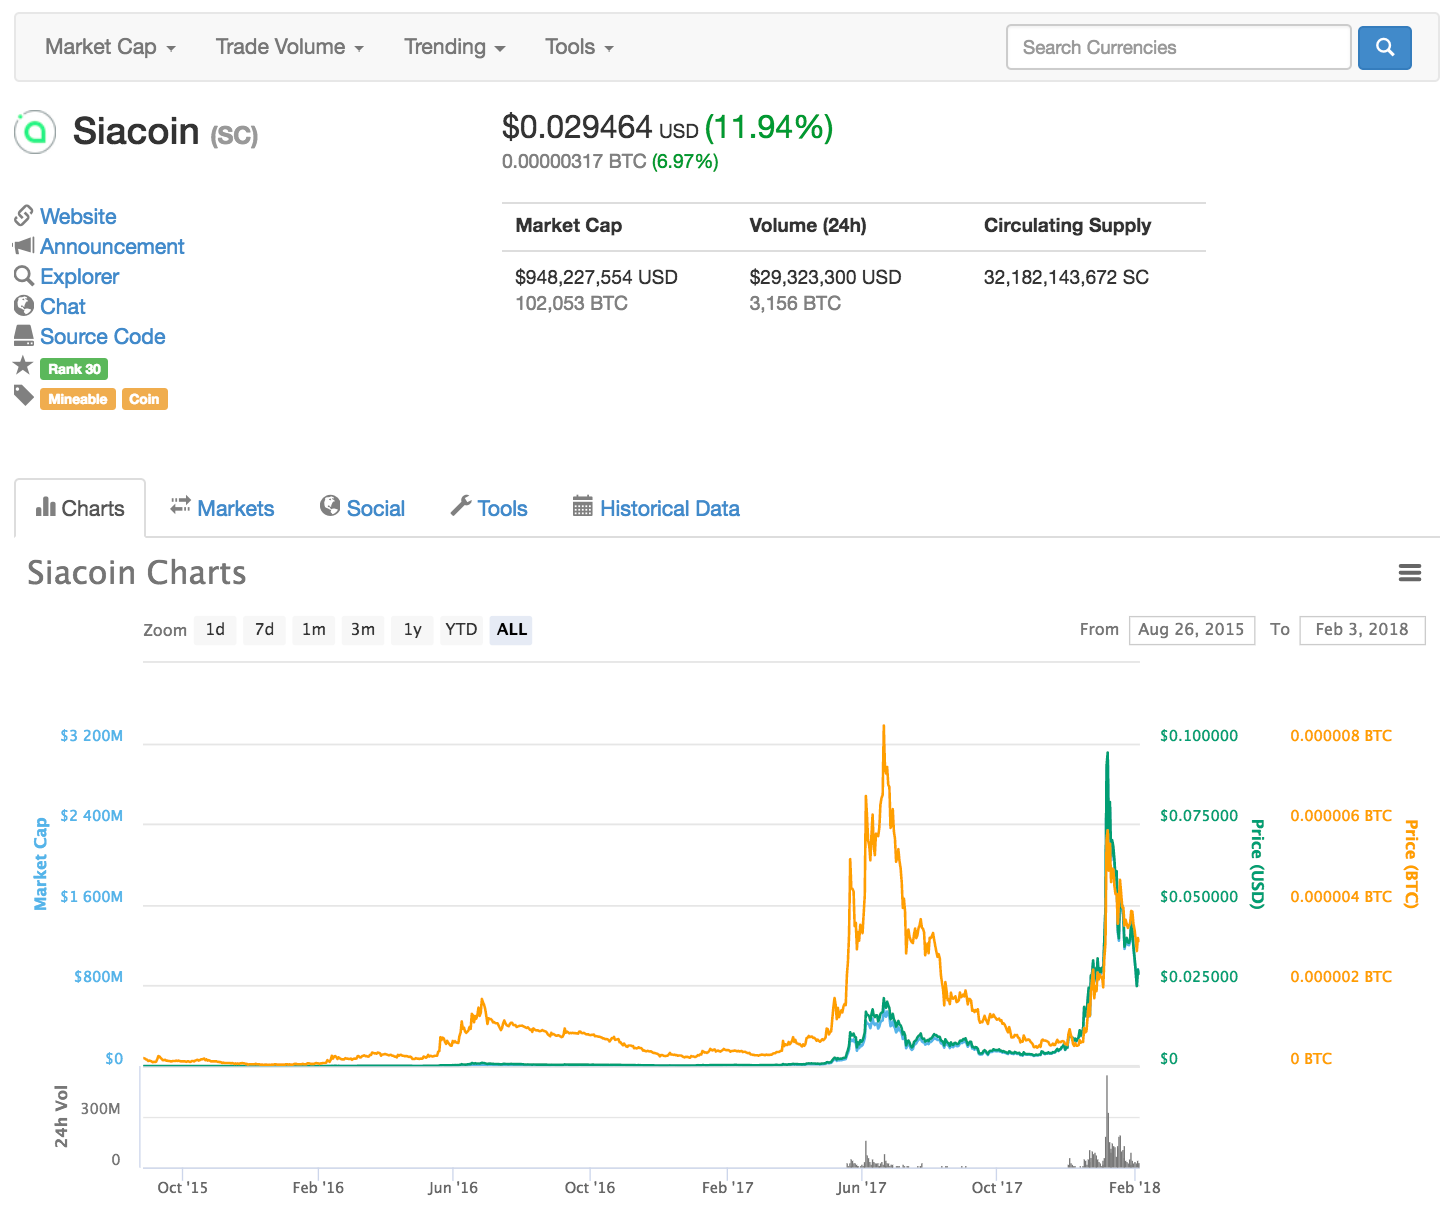Open the Explorer link
This screenshot has height=1212, width=1448.
point(80,276)
